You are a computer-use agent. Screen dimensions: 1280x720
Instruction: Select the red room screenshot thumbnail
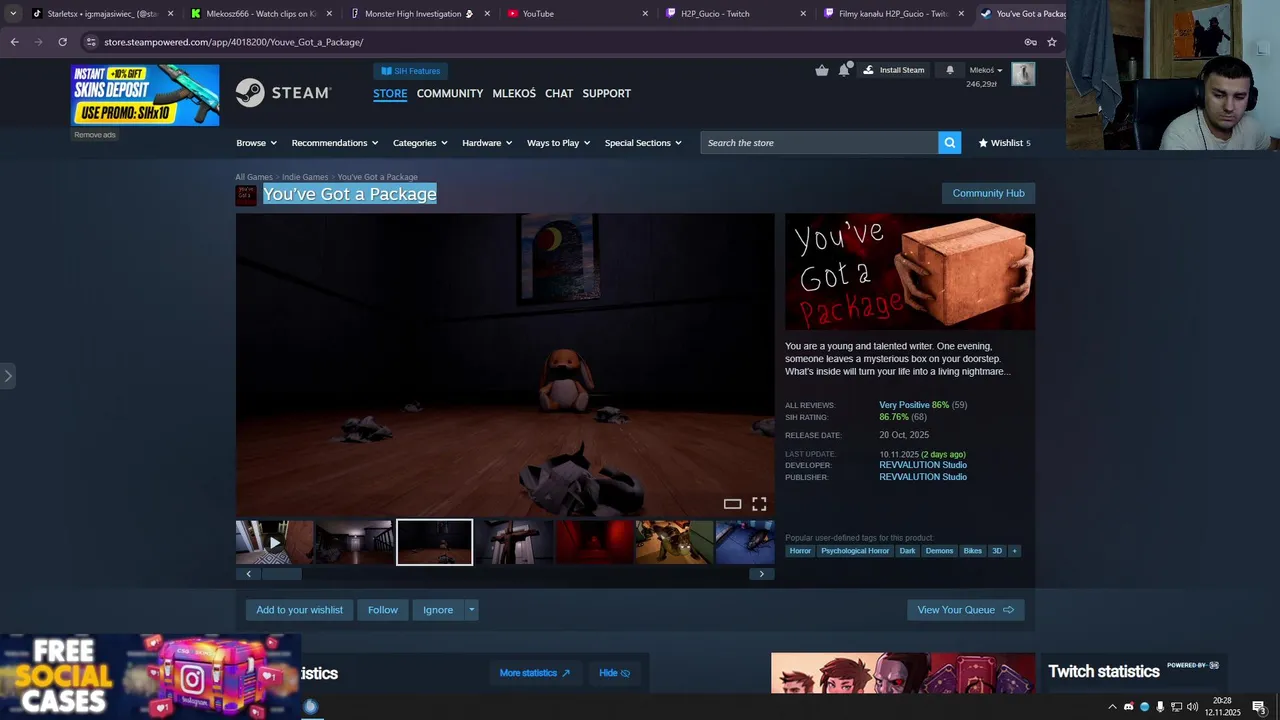(594, 542)
